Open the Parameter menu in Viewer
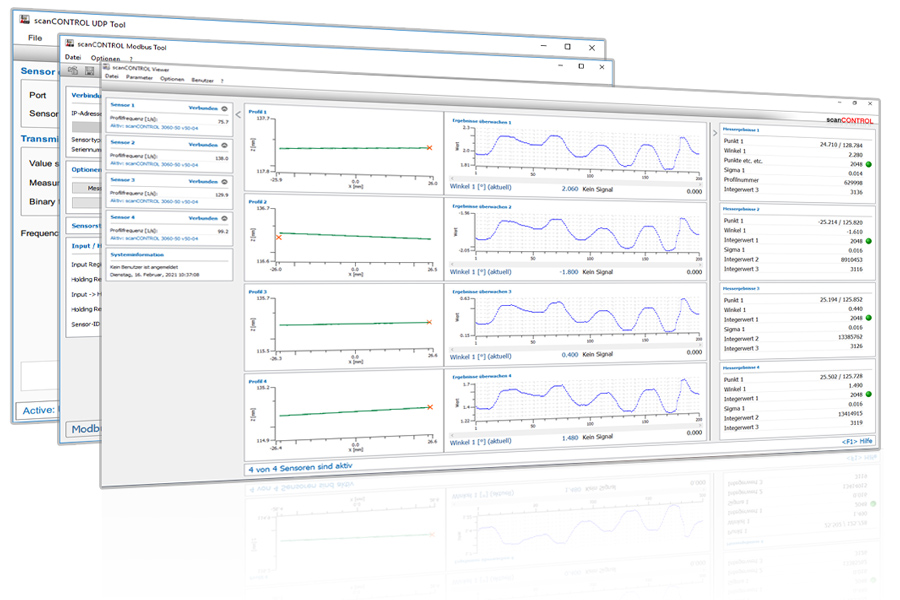Viewport: 900px width, 600px height. click(139, 78)
